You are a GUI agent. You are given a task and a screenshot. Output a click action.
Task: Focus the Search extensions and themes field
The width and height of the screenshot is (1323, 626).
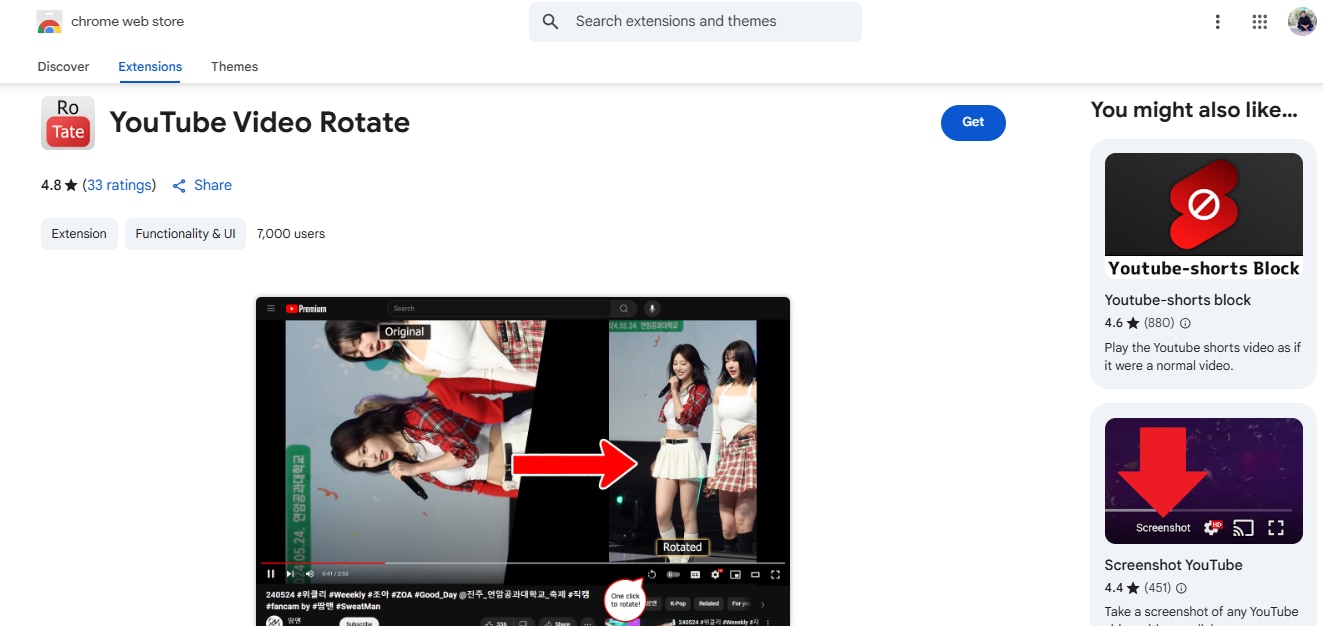pos(695,21)
